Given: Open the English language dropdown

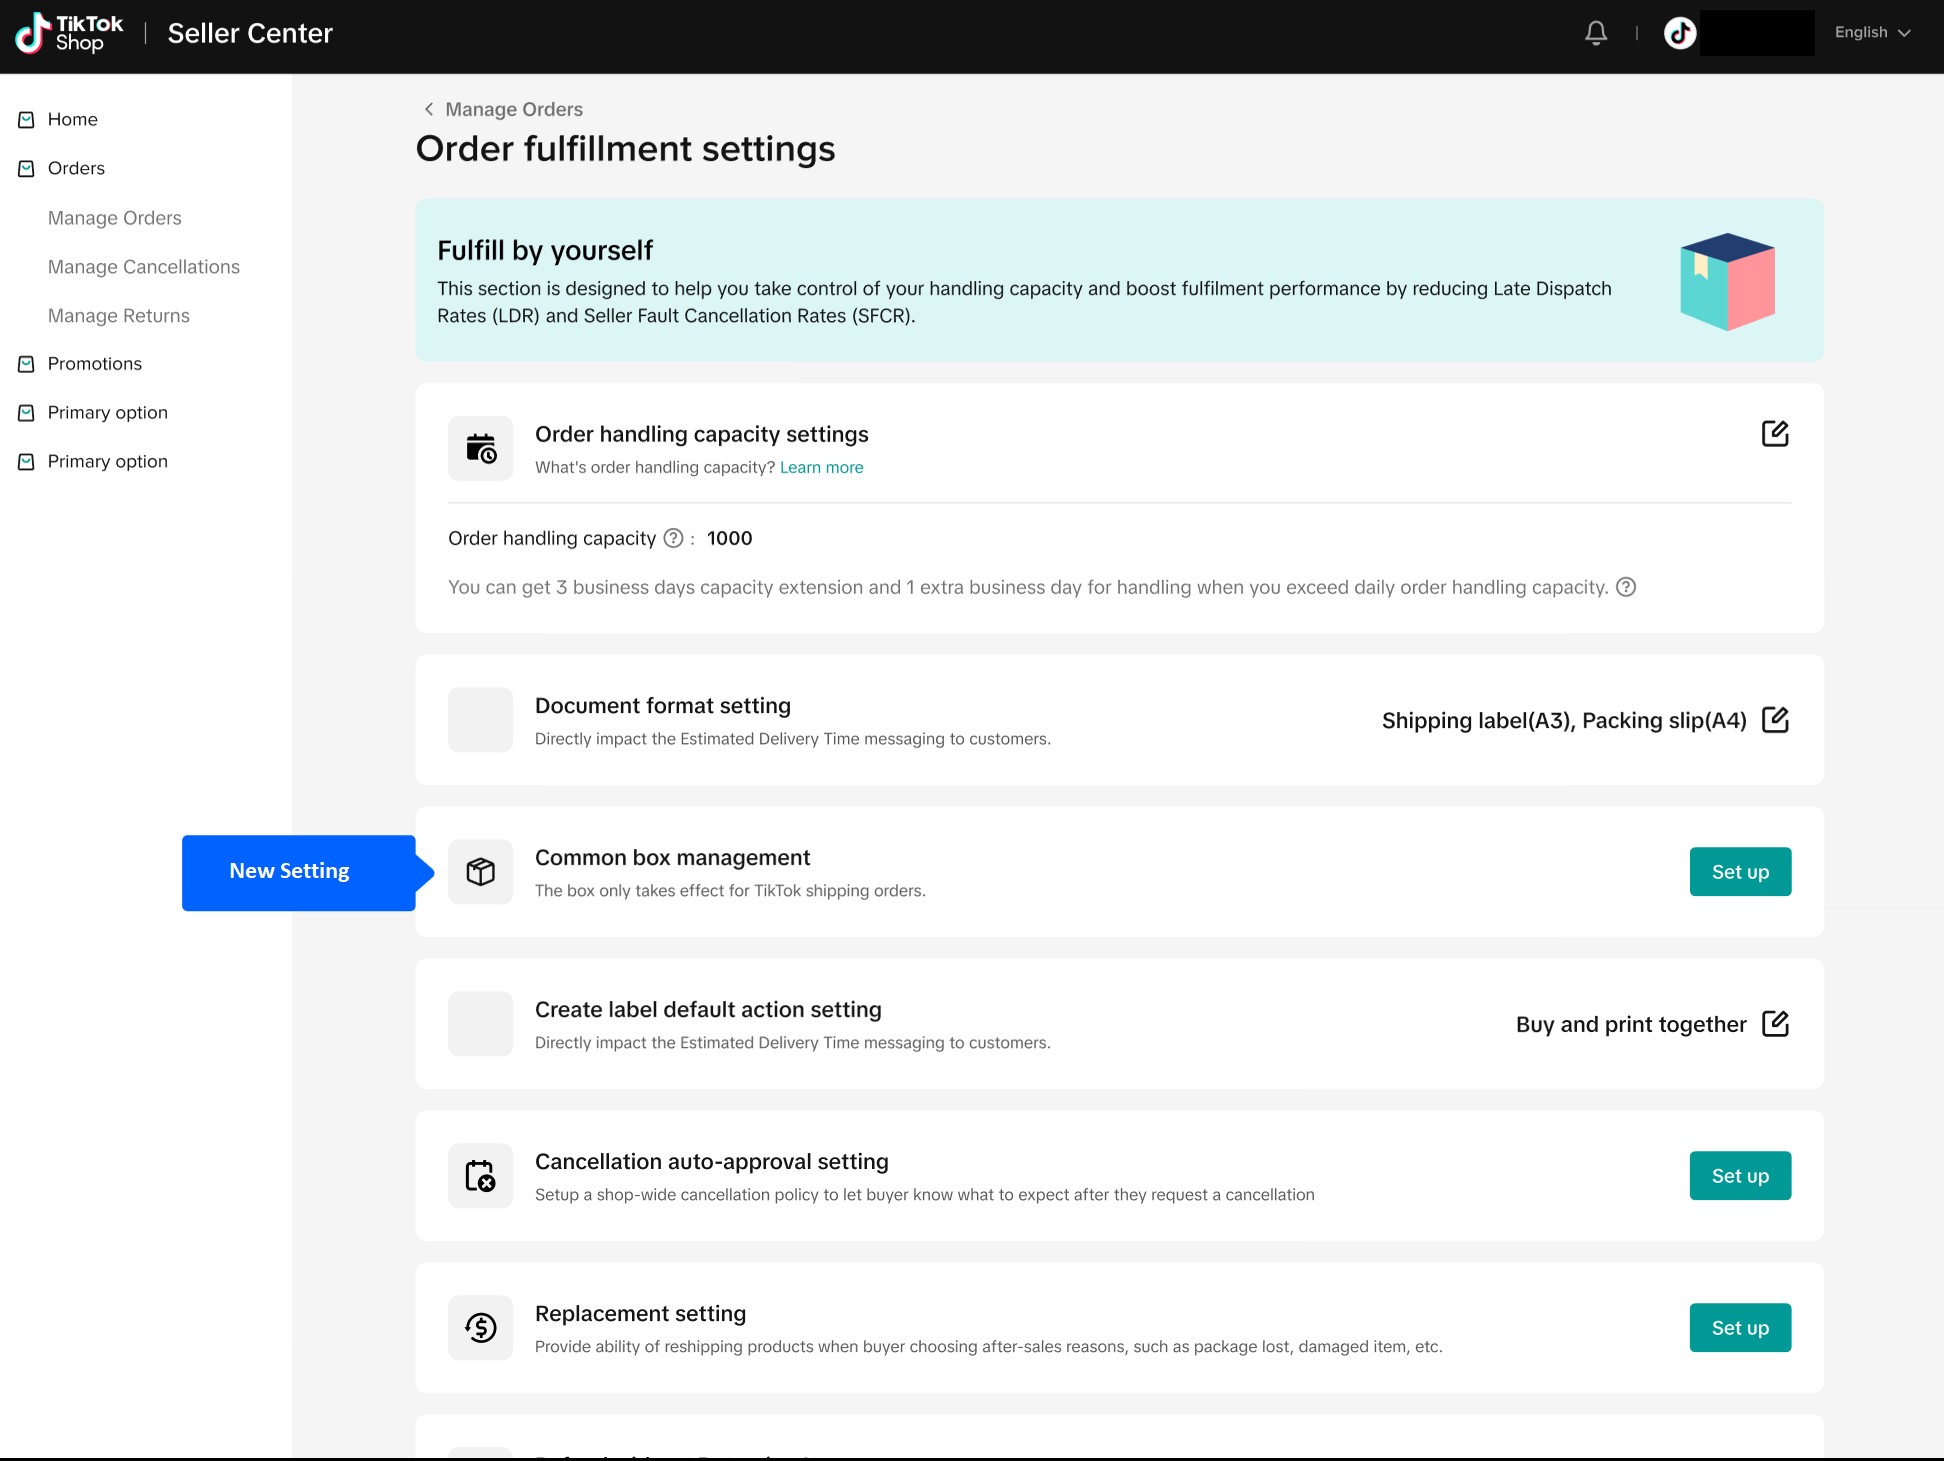Looking at the screenshot, I should (1872, 33).
